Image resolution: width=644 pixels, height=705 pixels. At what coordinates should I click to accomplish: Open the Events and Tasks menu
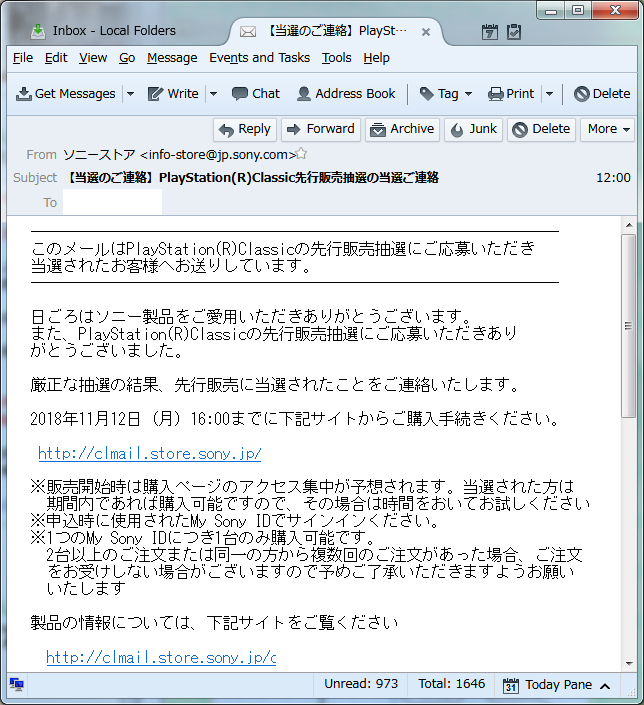(x=259, y=58)
